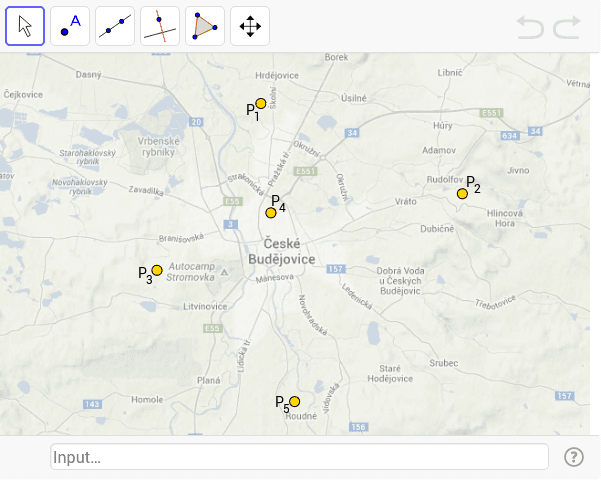This screenshot has width=601, height=480.
Task: Click the Dasný map label
Action: point(89,75)
